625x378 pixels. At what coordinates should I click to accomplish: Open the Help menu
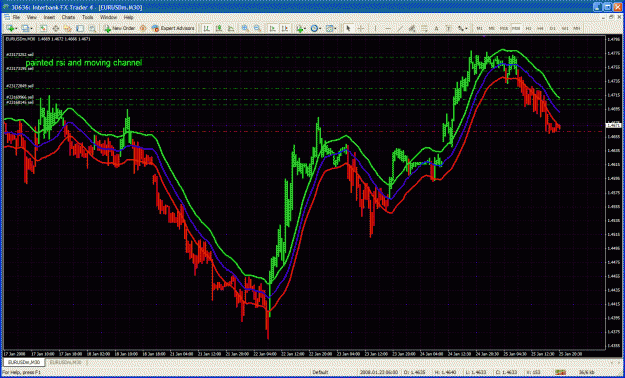pyautogui.click(x=128, y=18)
